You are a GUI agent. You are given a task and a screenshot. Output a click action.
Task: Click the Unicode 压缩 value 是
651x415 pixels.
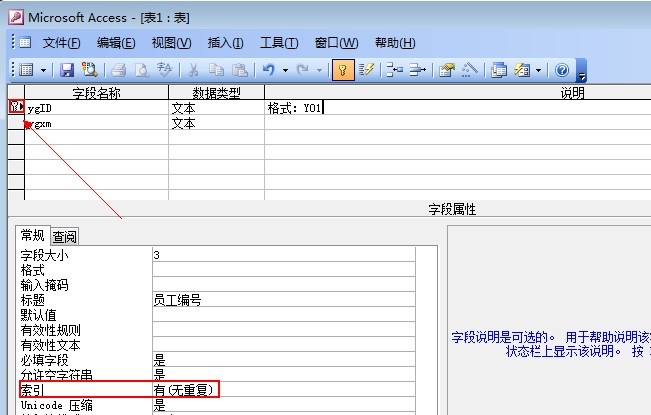coord(284,404)
